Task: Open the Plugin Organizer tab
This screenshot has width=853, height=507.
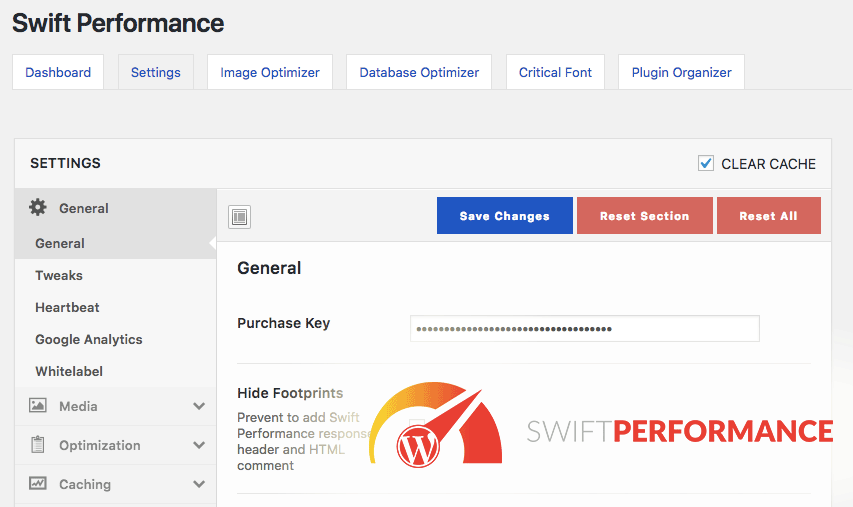Action: [x=681, y=72]
